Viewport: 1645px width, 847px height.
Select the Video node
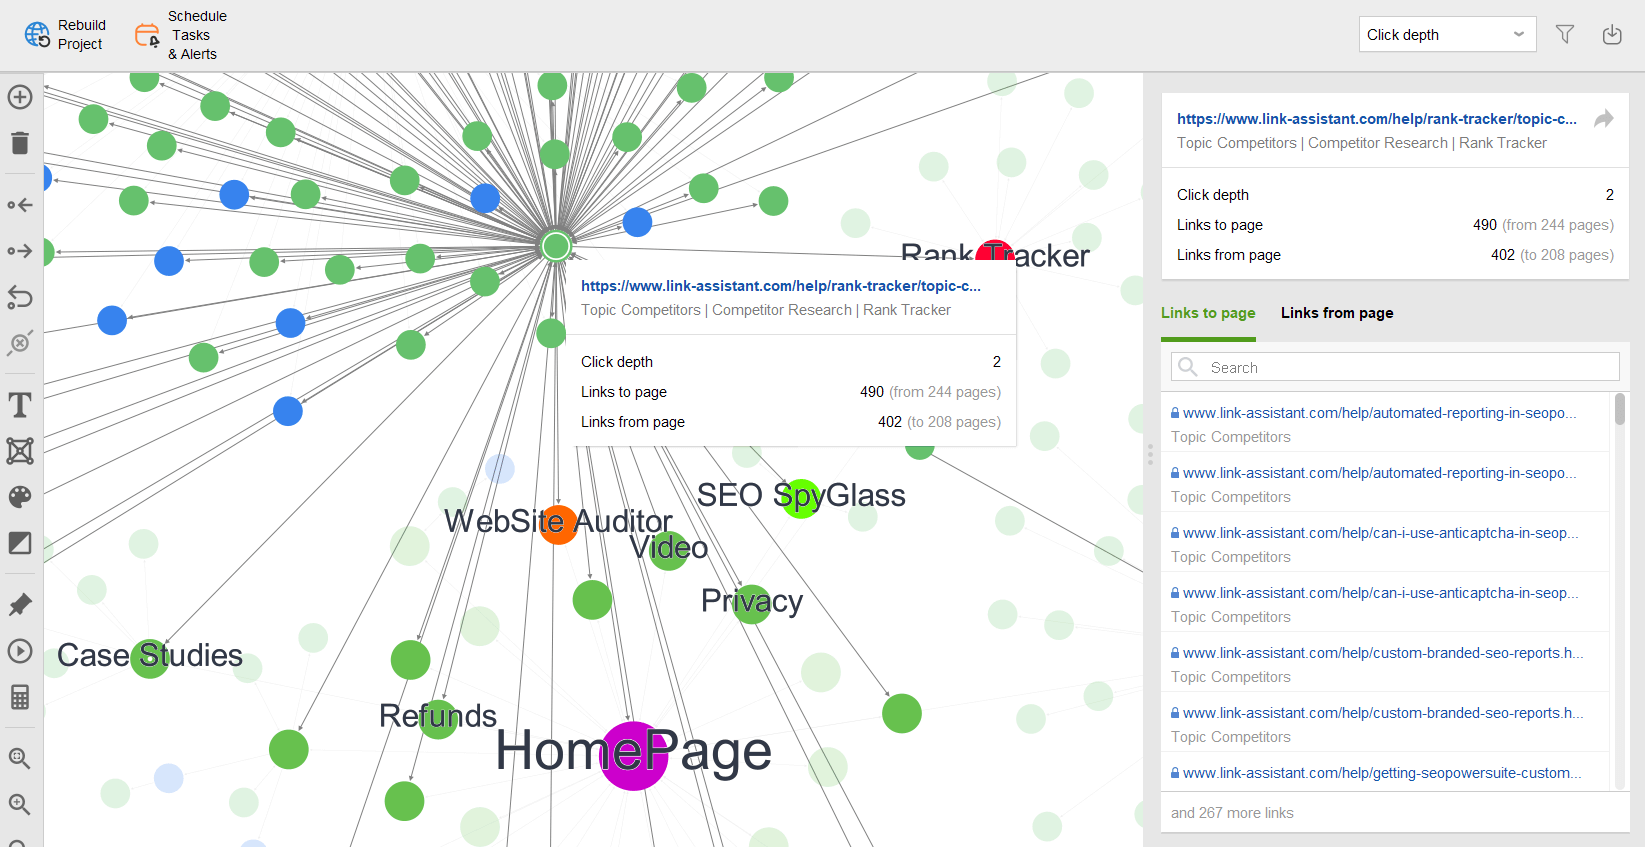click(669, 550)
